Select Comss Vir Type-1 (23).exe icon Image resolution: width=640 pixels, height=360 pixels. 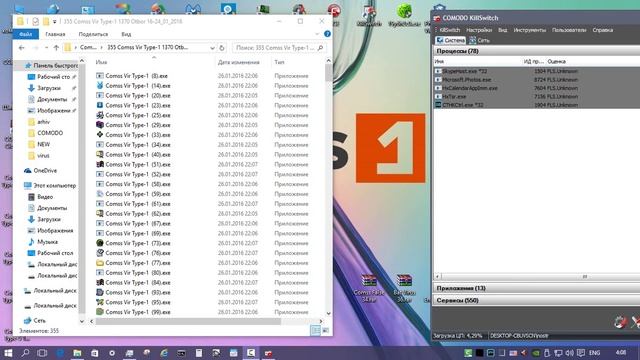tap(100, 105)
